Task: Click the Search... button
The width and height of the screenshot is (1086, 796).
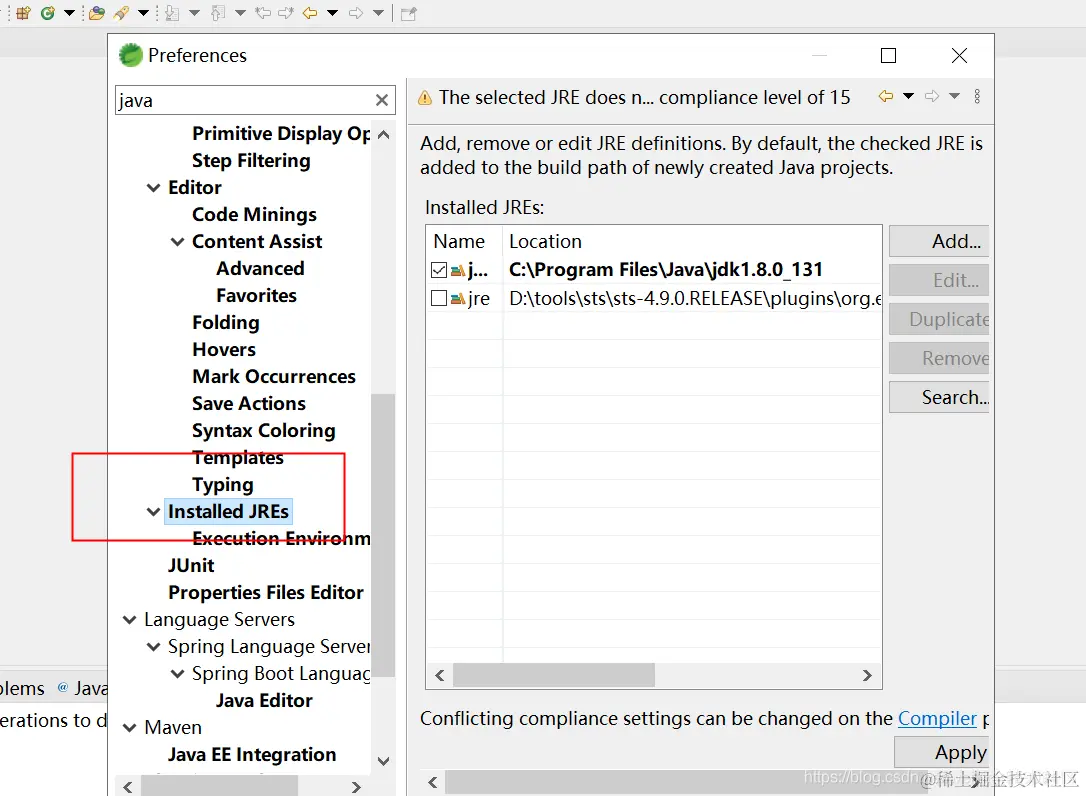Action: tap(938, 397)
